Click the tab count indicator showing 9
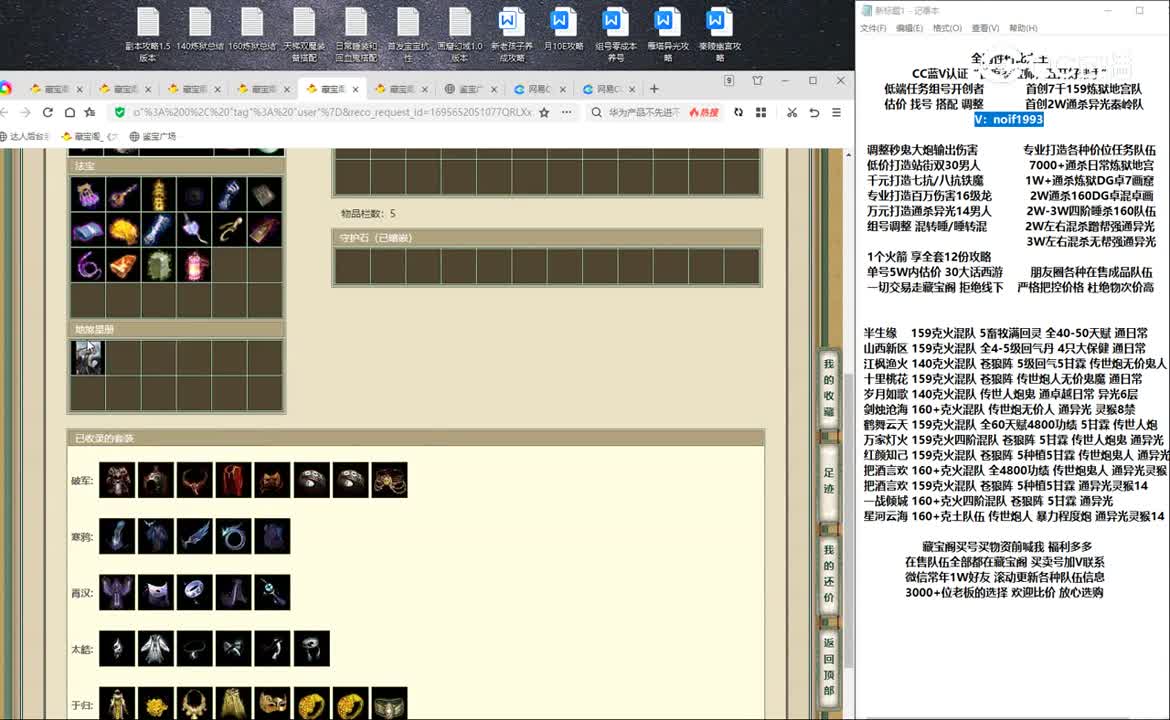Viewport: 1170px width, 720px height. tap(729, 81)
